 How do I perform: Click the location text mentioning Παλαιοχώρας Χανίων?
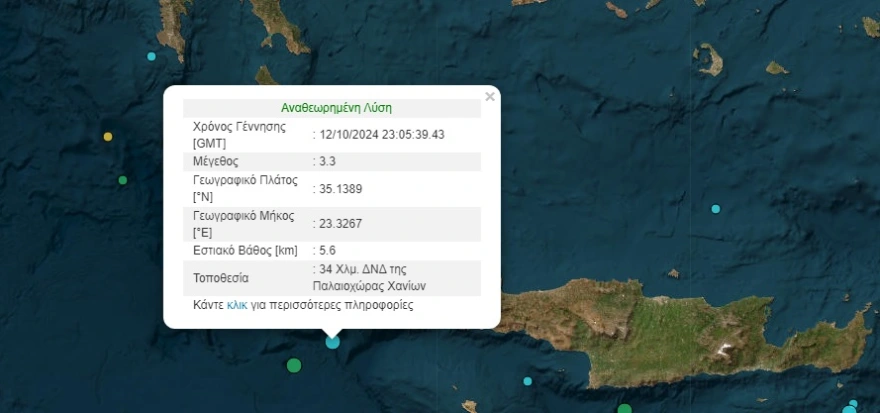[x=369, y=276]
